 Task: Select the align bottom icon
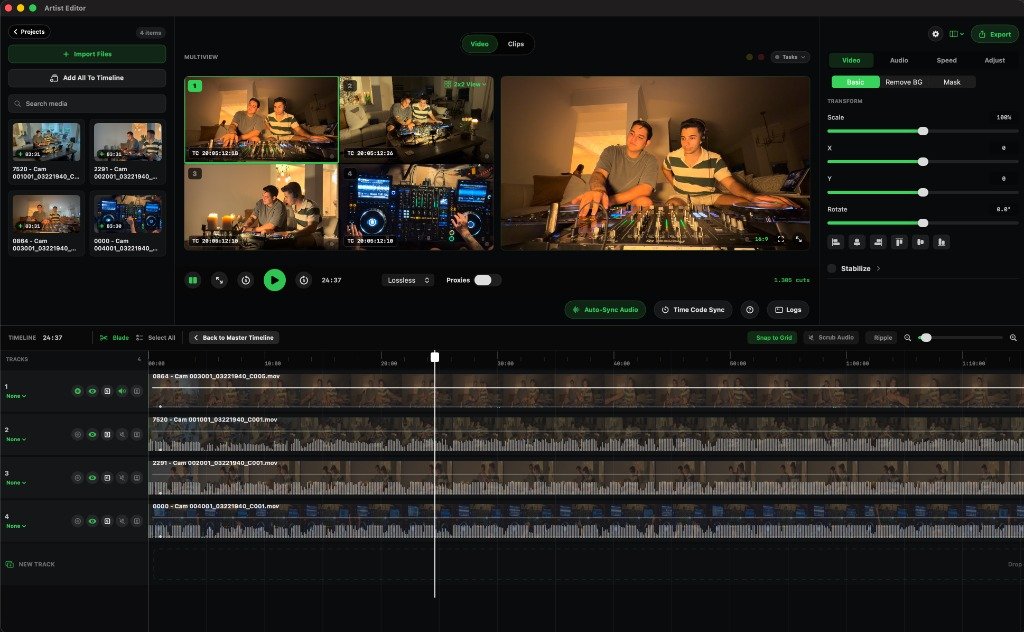[942, 242]
